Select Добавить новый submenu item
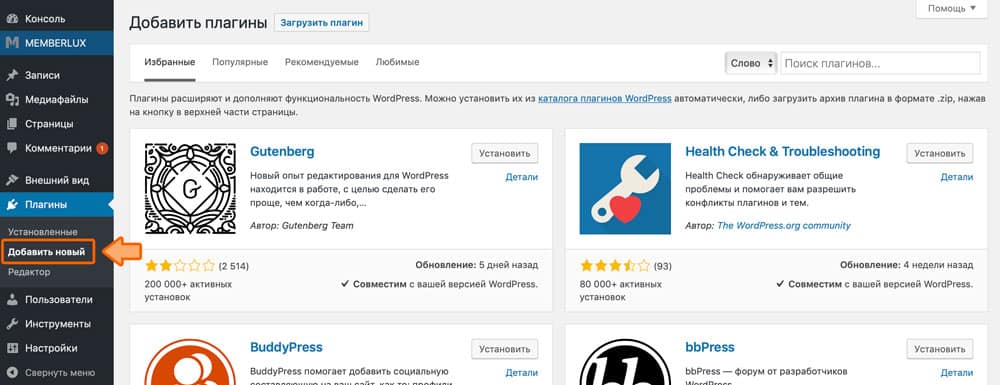 pos(47,252)
